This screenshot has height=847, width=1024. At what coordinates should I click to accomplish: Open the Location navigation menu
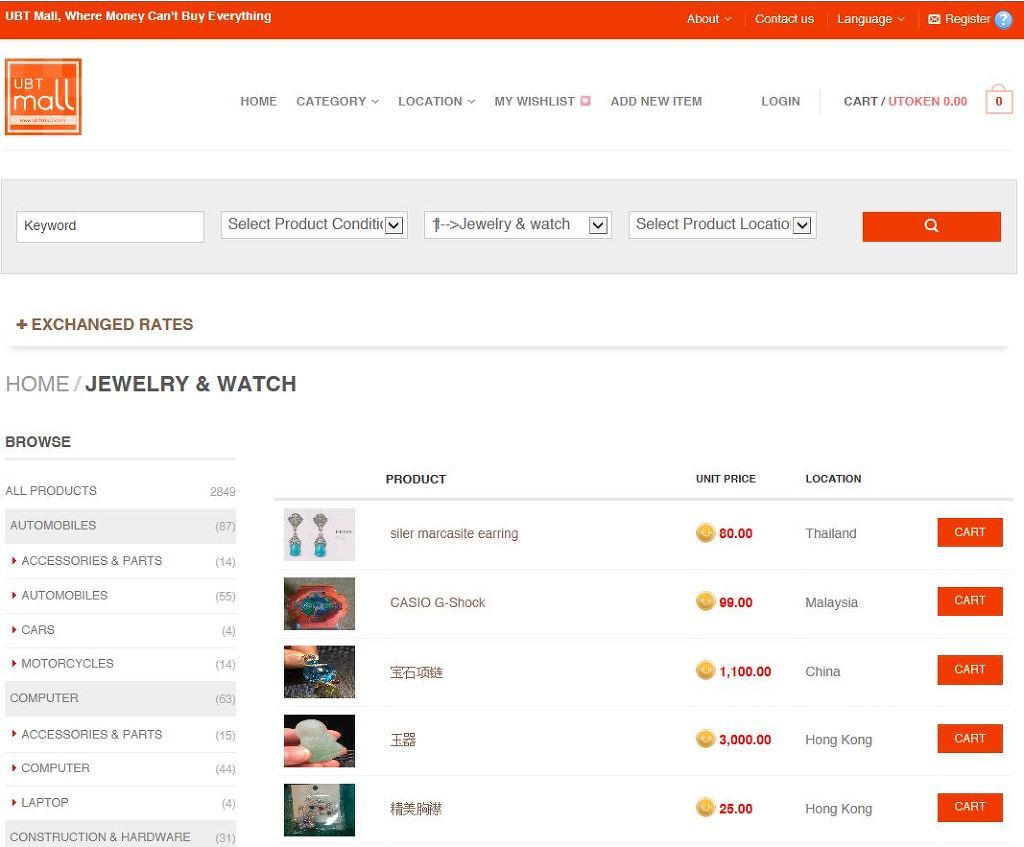[x=436, y=101]
